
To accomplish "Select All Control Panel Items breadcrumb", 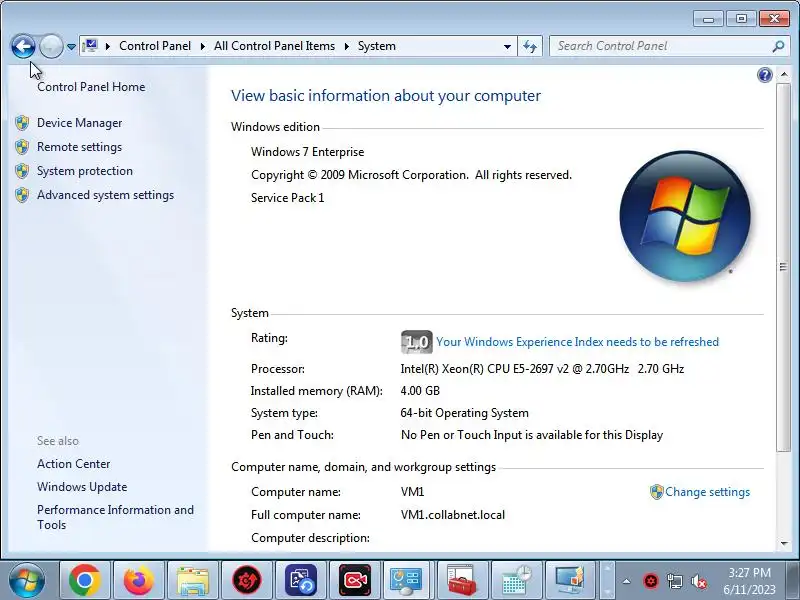I will coord(274,46).
